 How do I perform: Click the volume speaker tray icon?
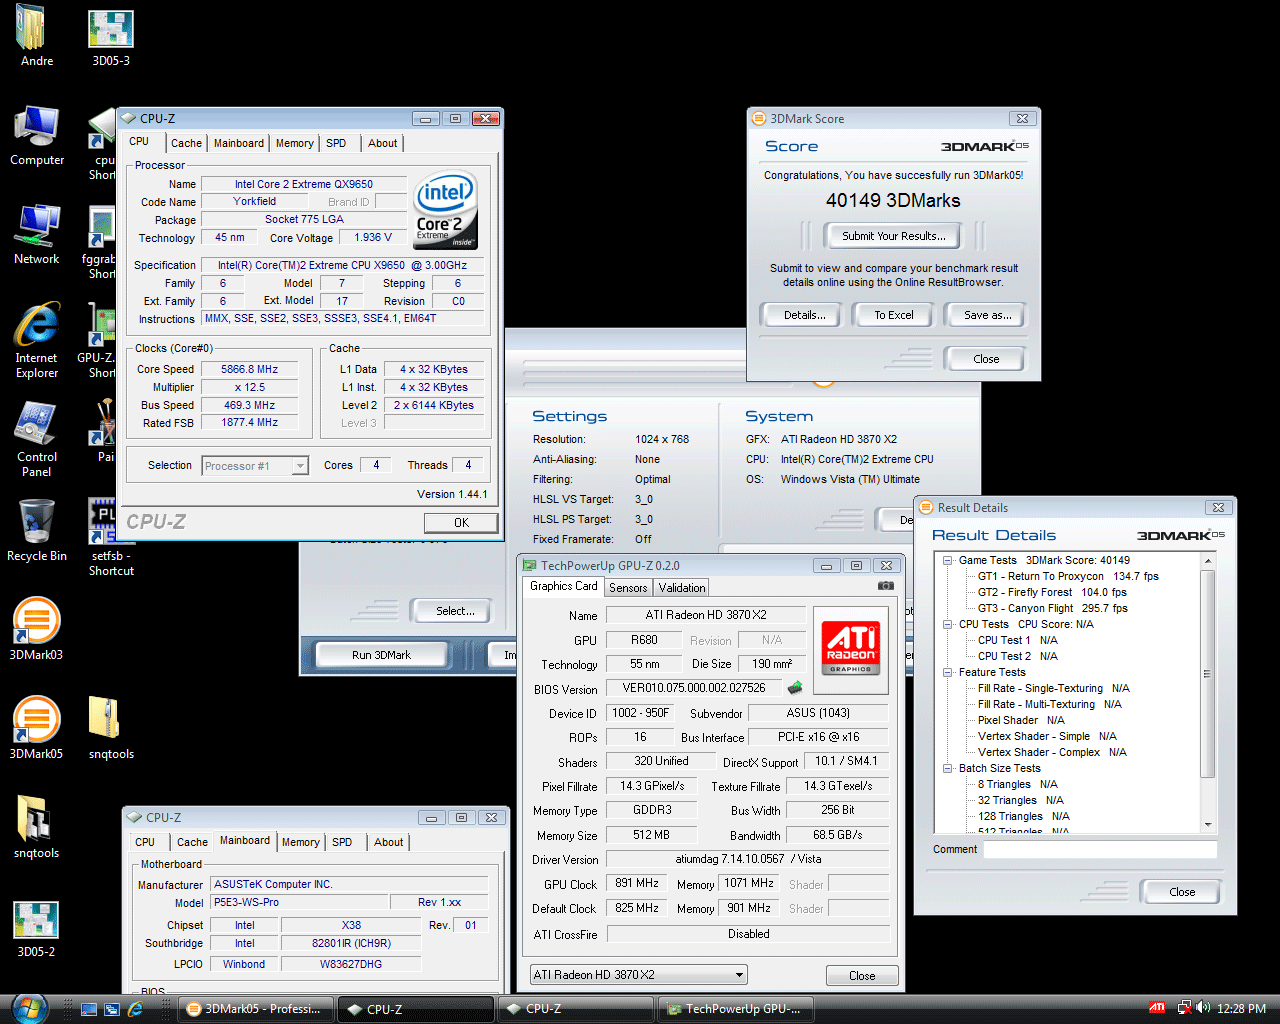pyautogui.click(x=1202, y=1008)
